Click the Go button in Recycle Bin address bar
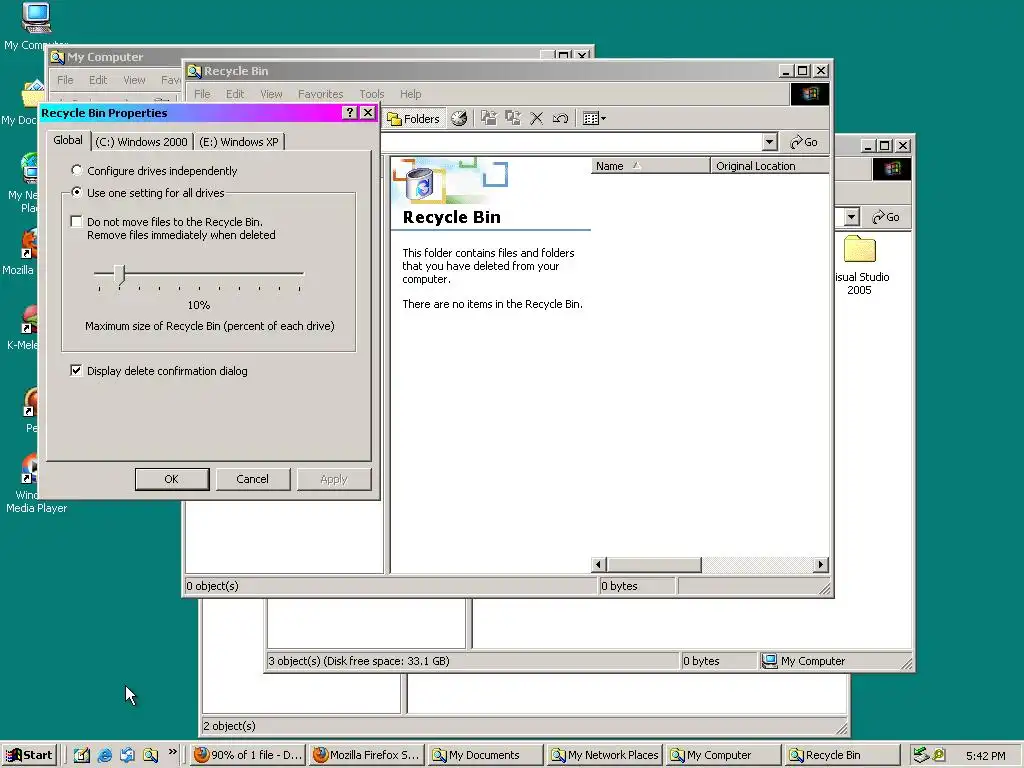This screenshot has width=1024, height=768. click(803, 142)
